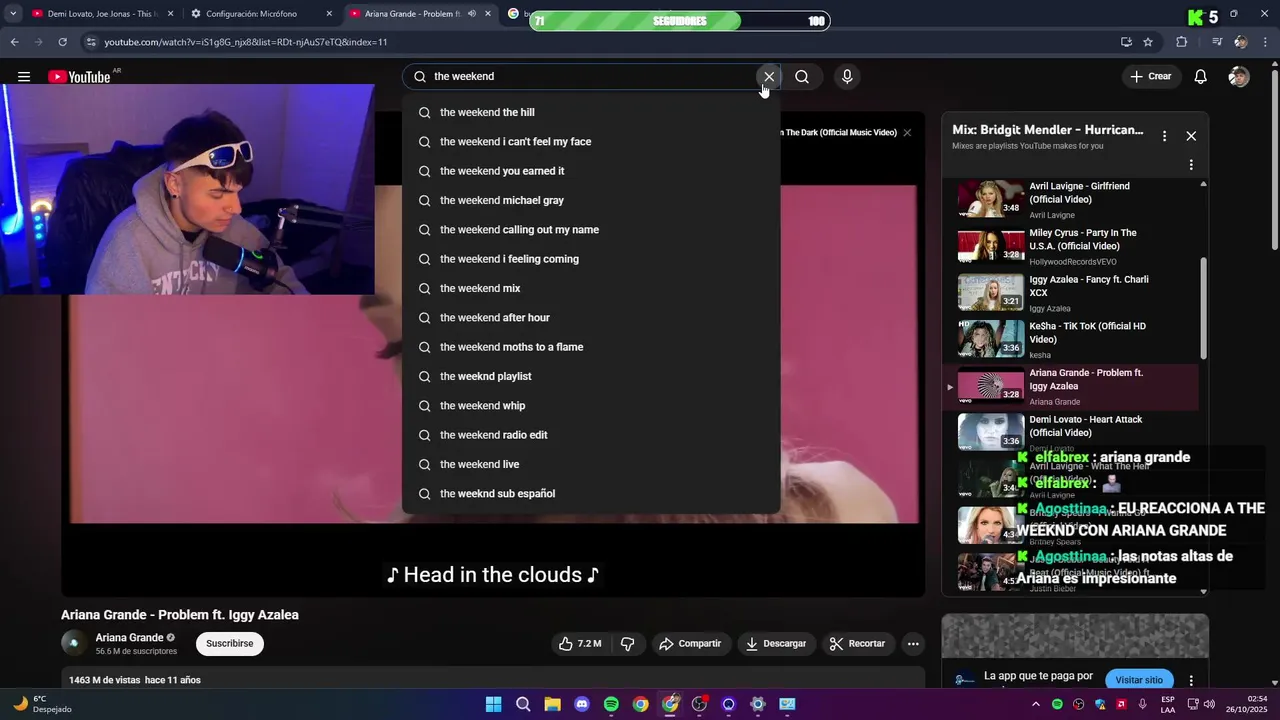Choose suggestion 'the weekend you earned it'
This screenshot has height=720, width=1280.
pos(591,171)
